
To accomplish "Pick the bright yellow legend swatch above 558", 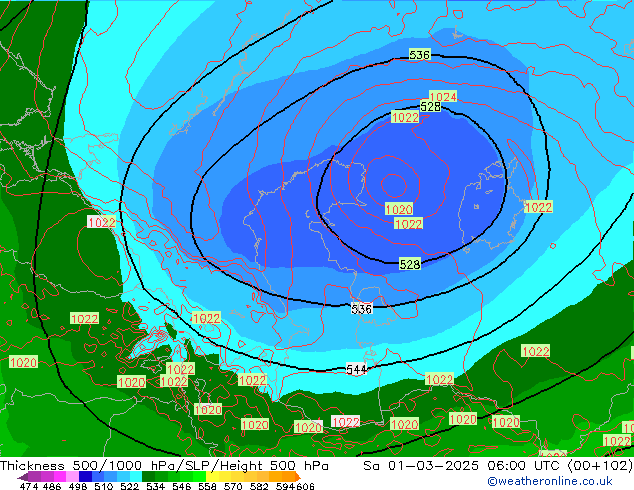I will click(x=212, y=476).
